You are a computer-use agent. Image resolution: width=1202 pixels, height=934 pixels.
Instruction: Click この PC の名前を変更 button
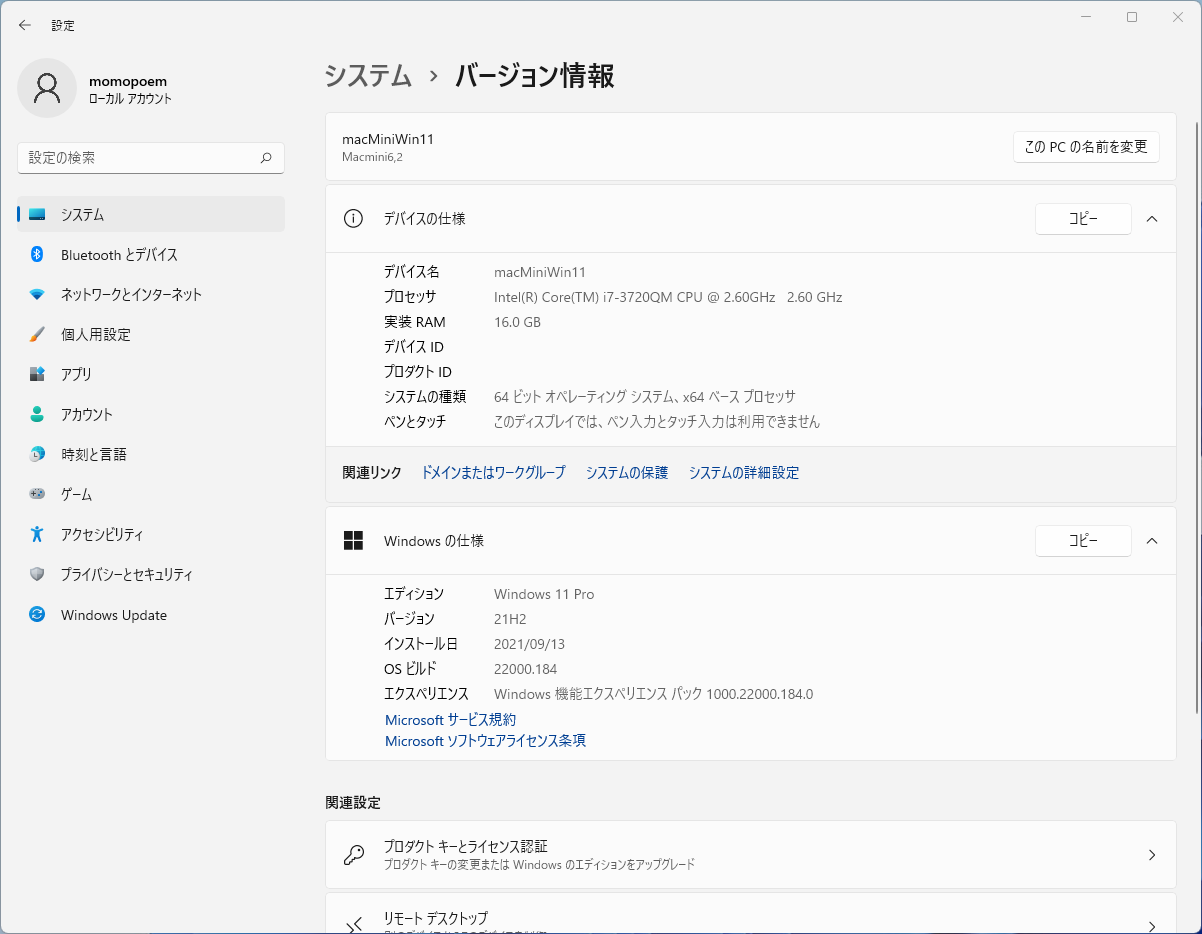click(x=1085, y=147)
